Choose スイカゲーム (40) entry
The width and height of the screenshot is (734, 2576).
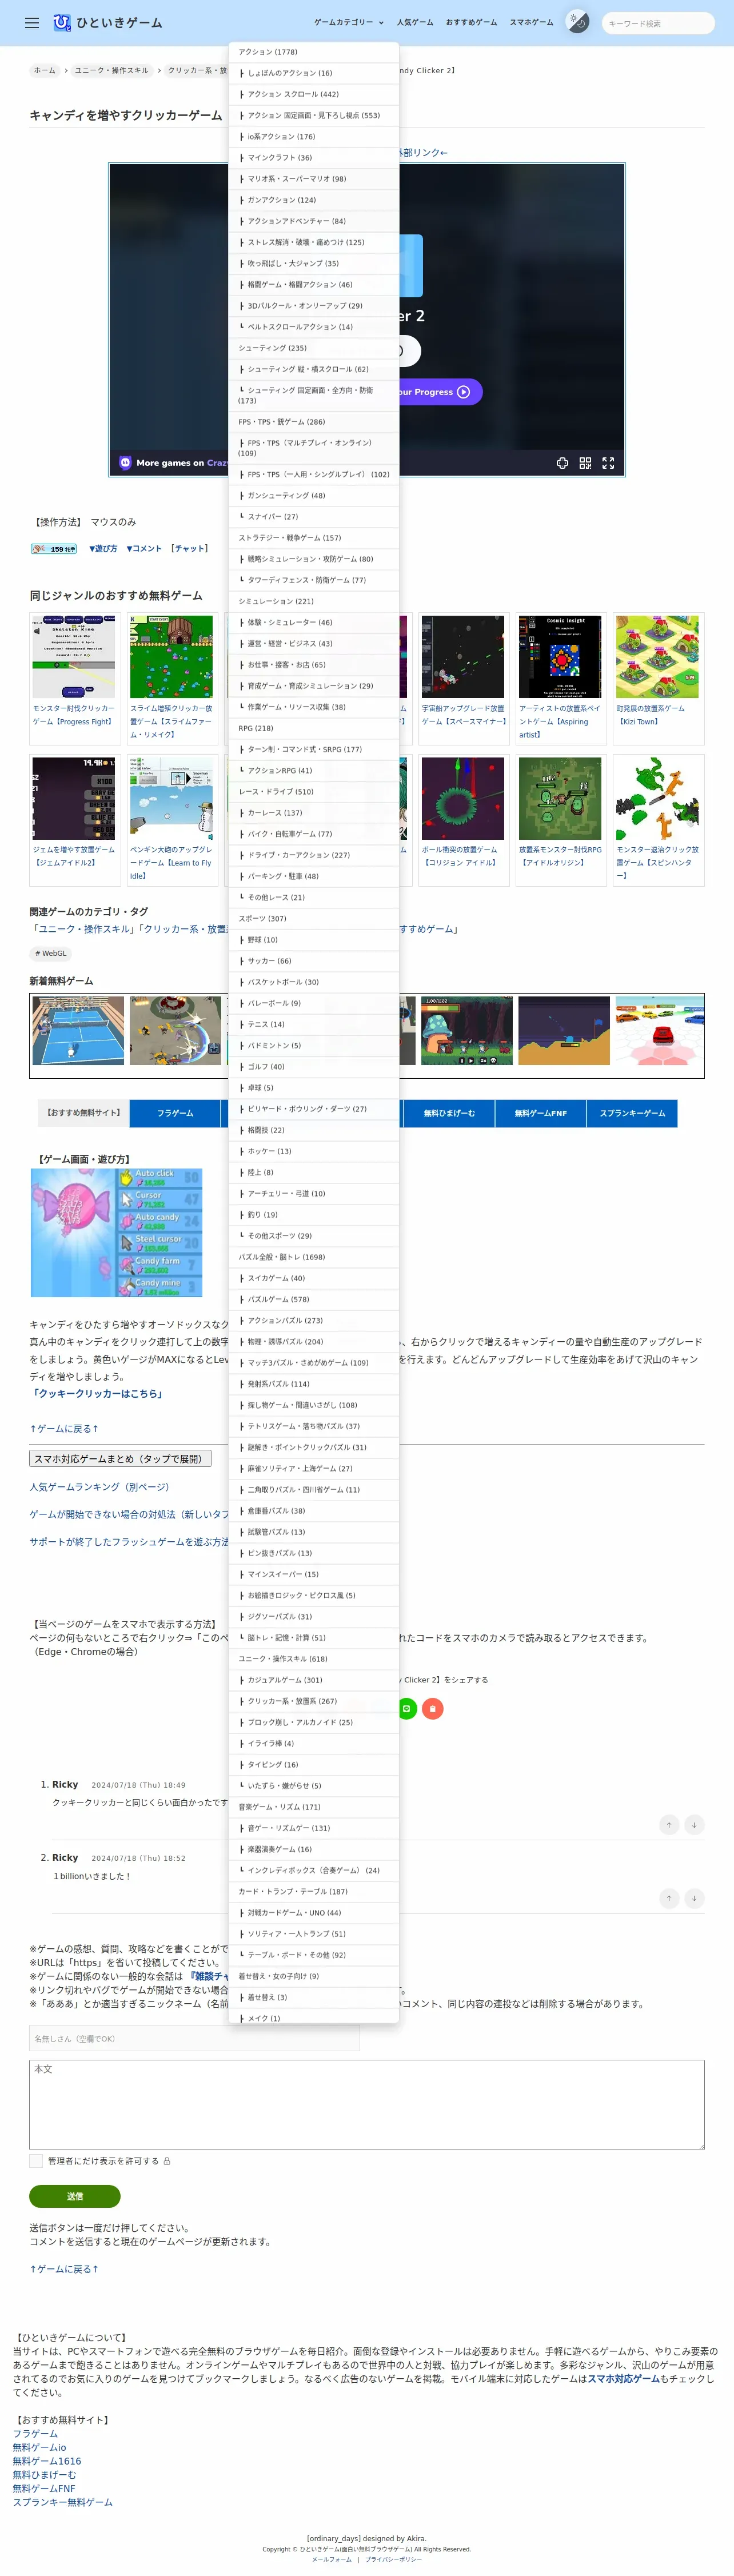tap(314, 1278)
